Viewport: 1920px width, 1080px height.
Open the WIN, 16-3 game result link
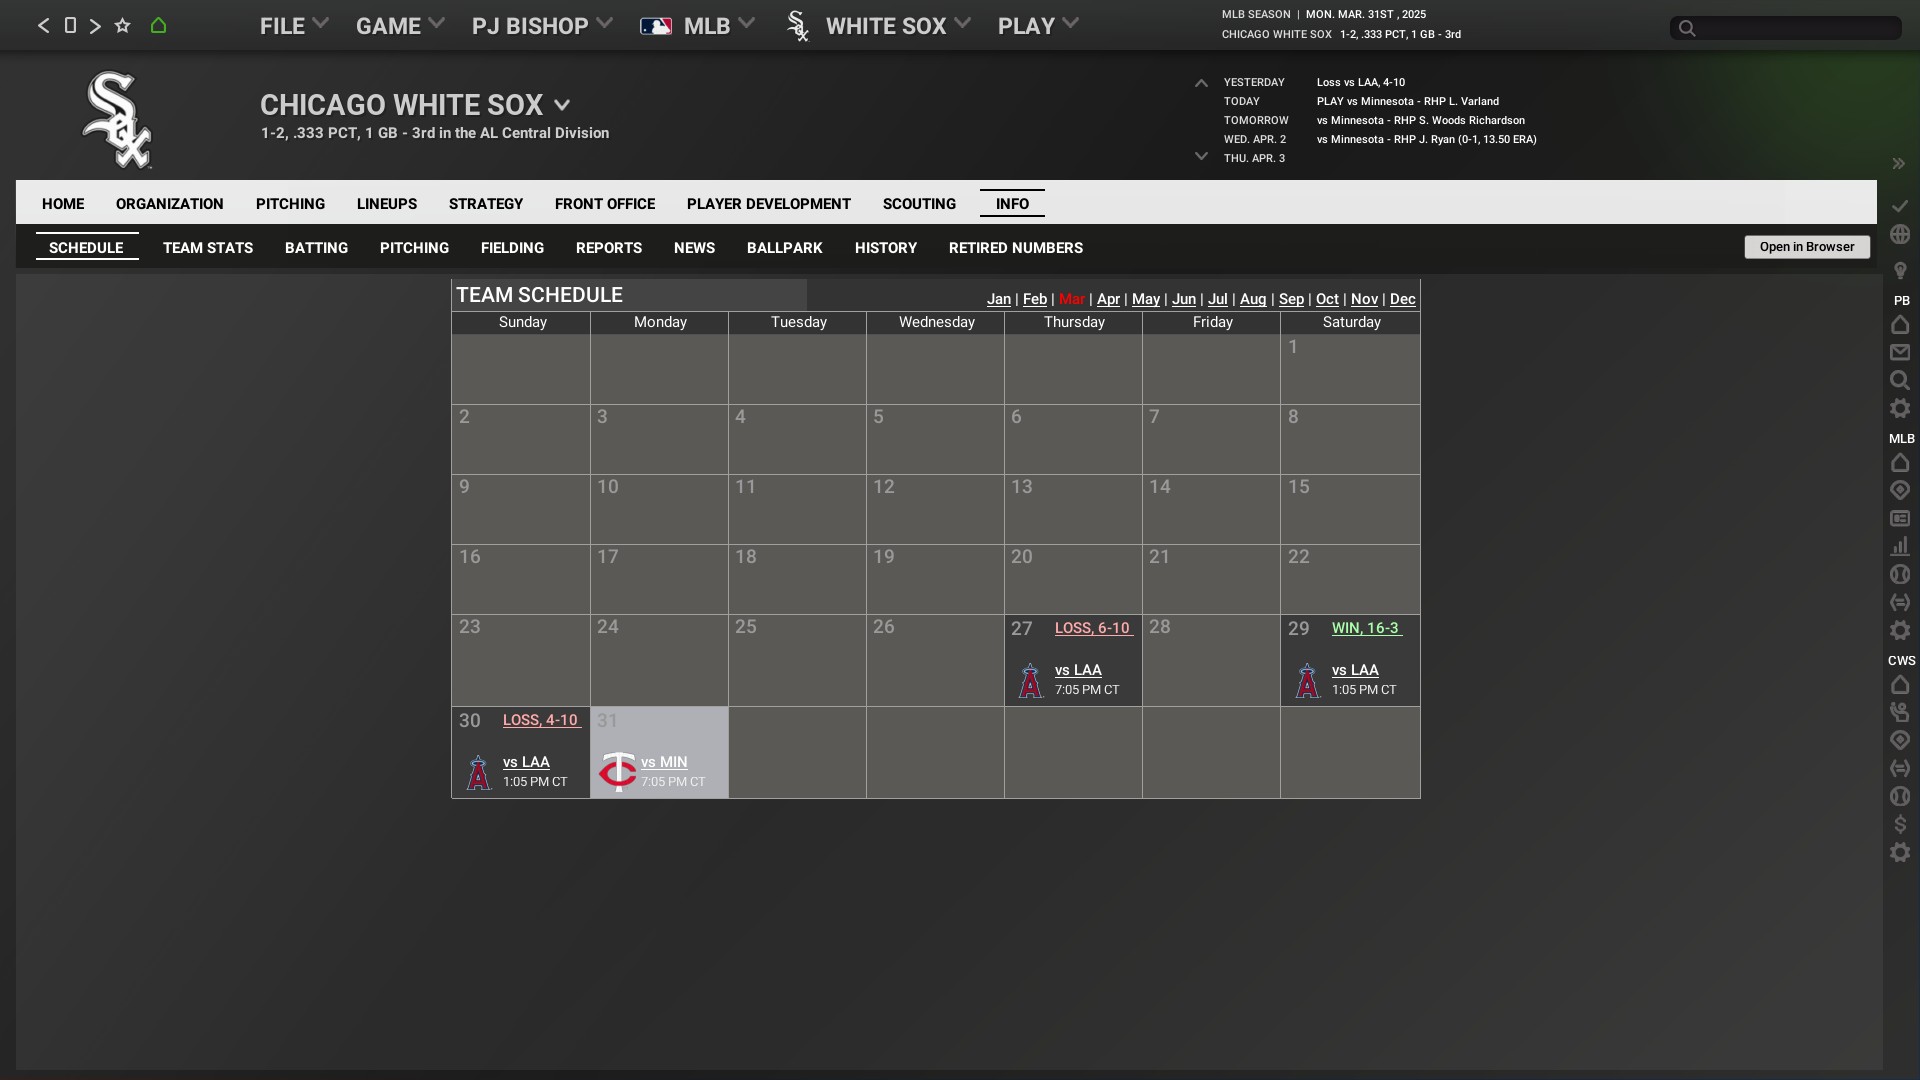click(x=1366, y=628)
